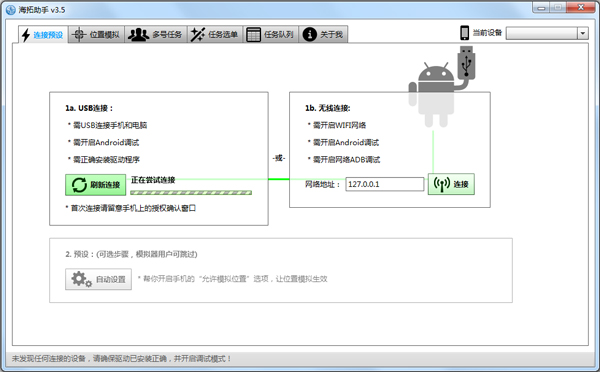Switch to the 任务选单 tab
This screenshot has height=372, width=600.
(215, 34)
